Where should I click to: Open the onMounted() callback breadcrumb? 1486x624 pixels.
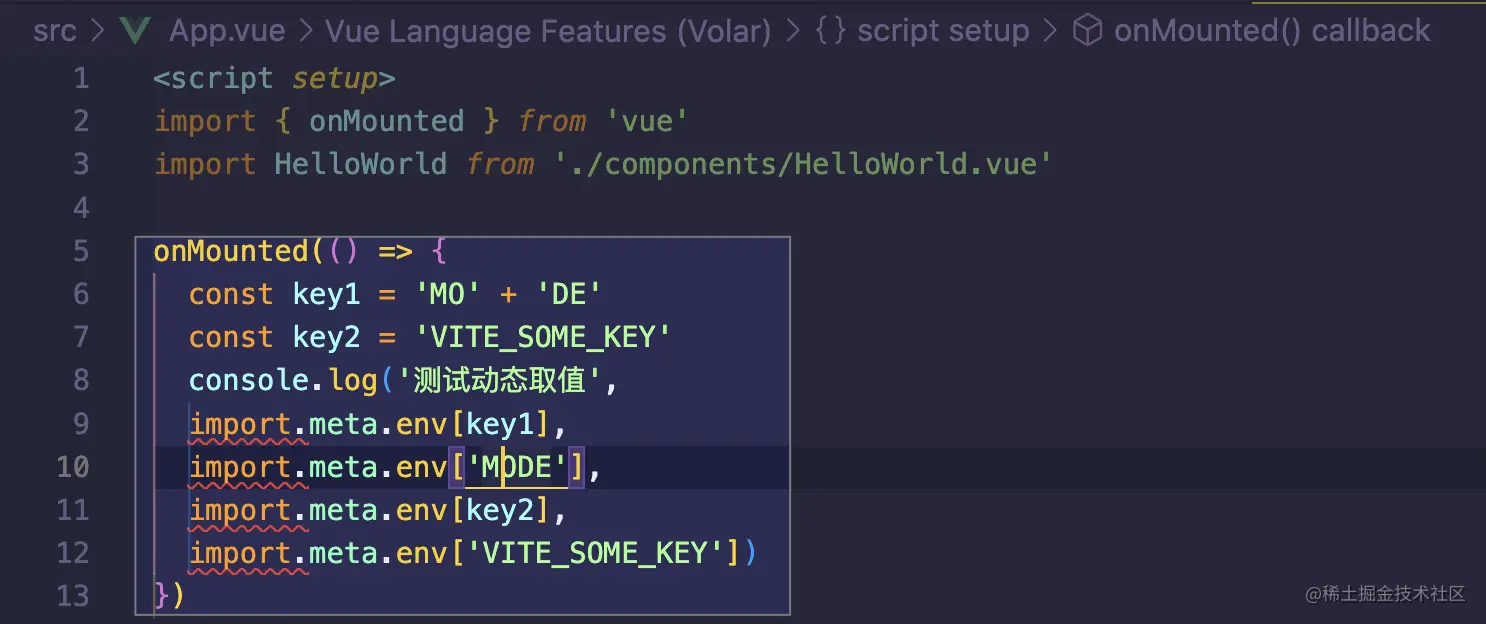[x=1272, y=32]
